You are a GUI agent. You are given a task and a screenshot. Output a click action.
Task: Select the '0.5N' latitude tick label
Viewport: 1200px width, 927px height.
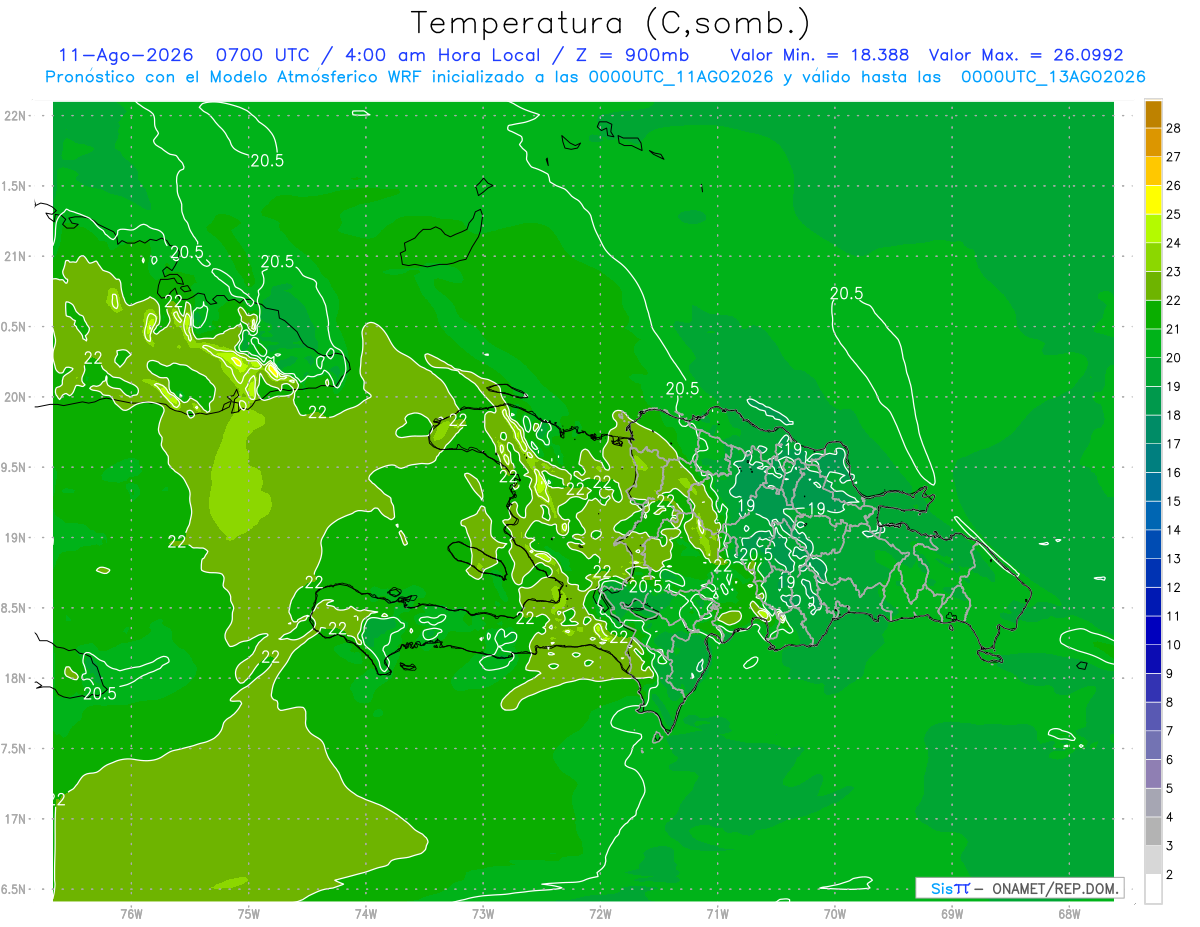tap(16, 328)
